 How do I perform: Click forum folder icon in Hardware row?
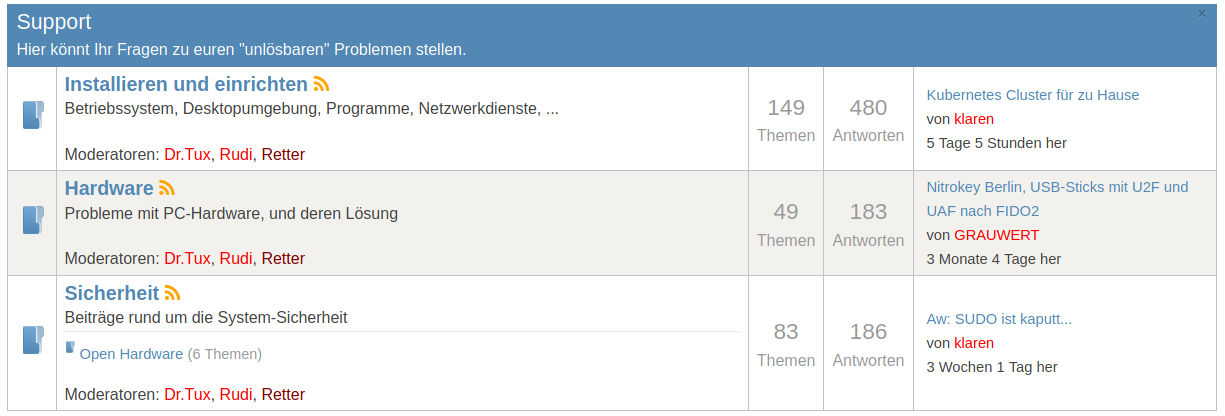(x=33, y=220)
